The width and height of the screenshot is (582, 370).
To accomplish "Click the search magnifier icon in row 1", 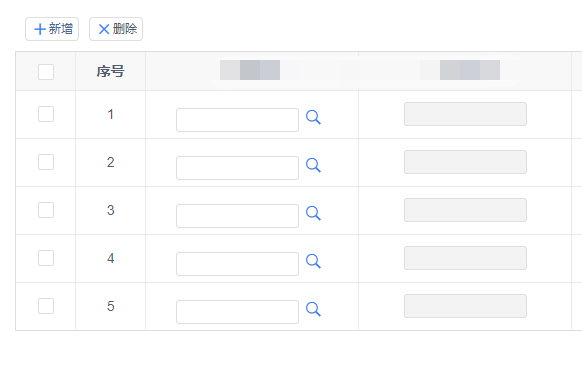I will (313, 117).
